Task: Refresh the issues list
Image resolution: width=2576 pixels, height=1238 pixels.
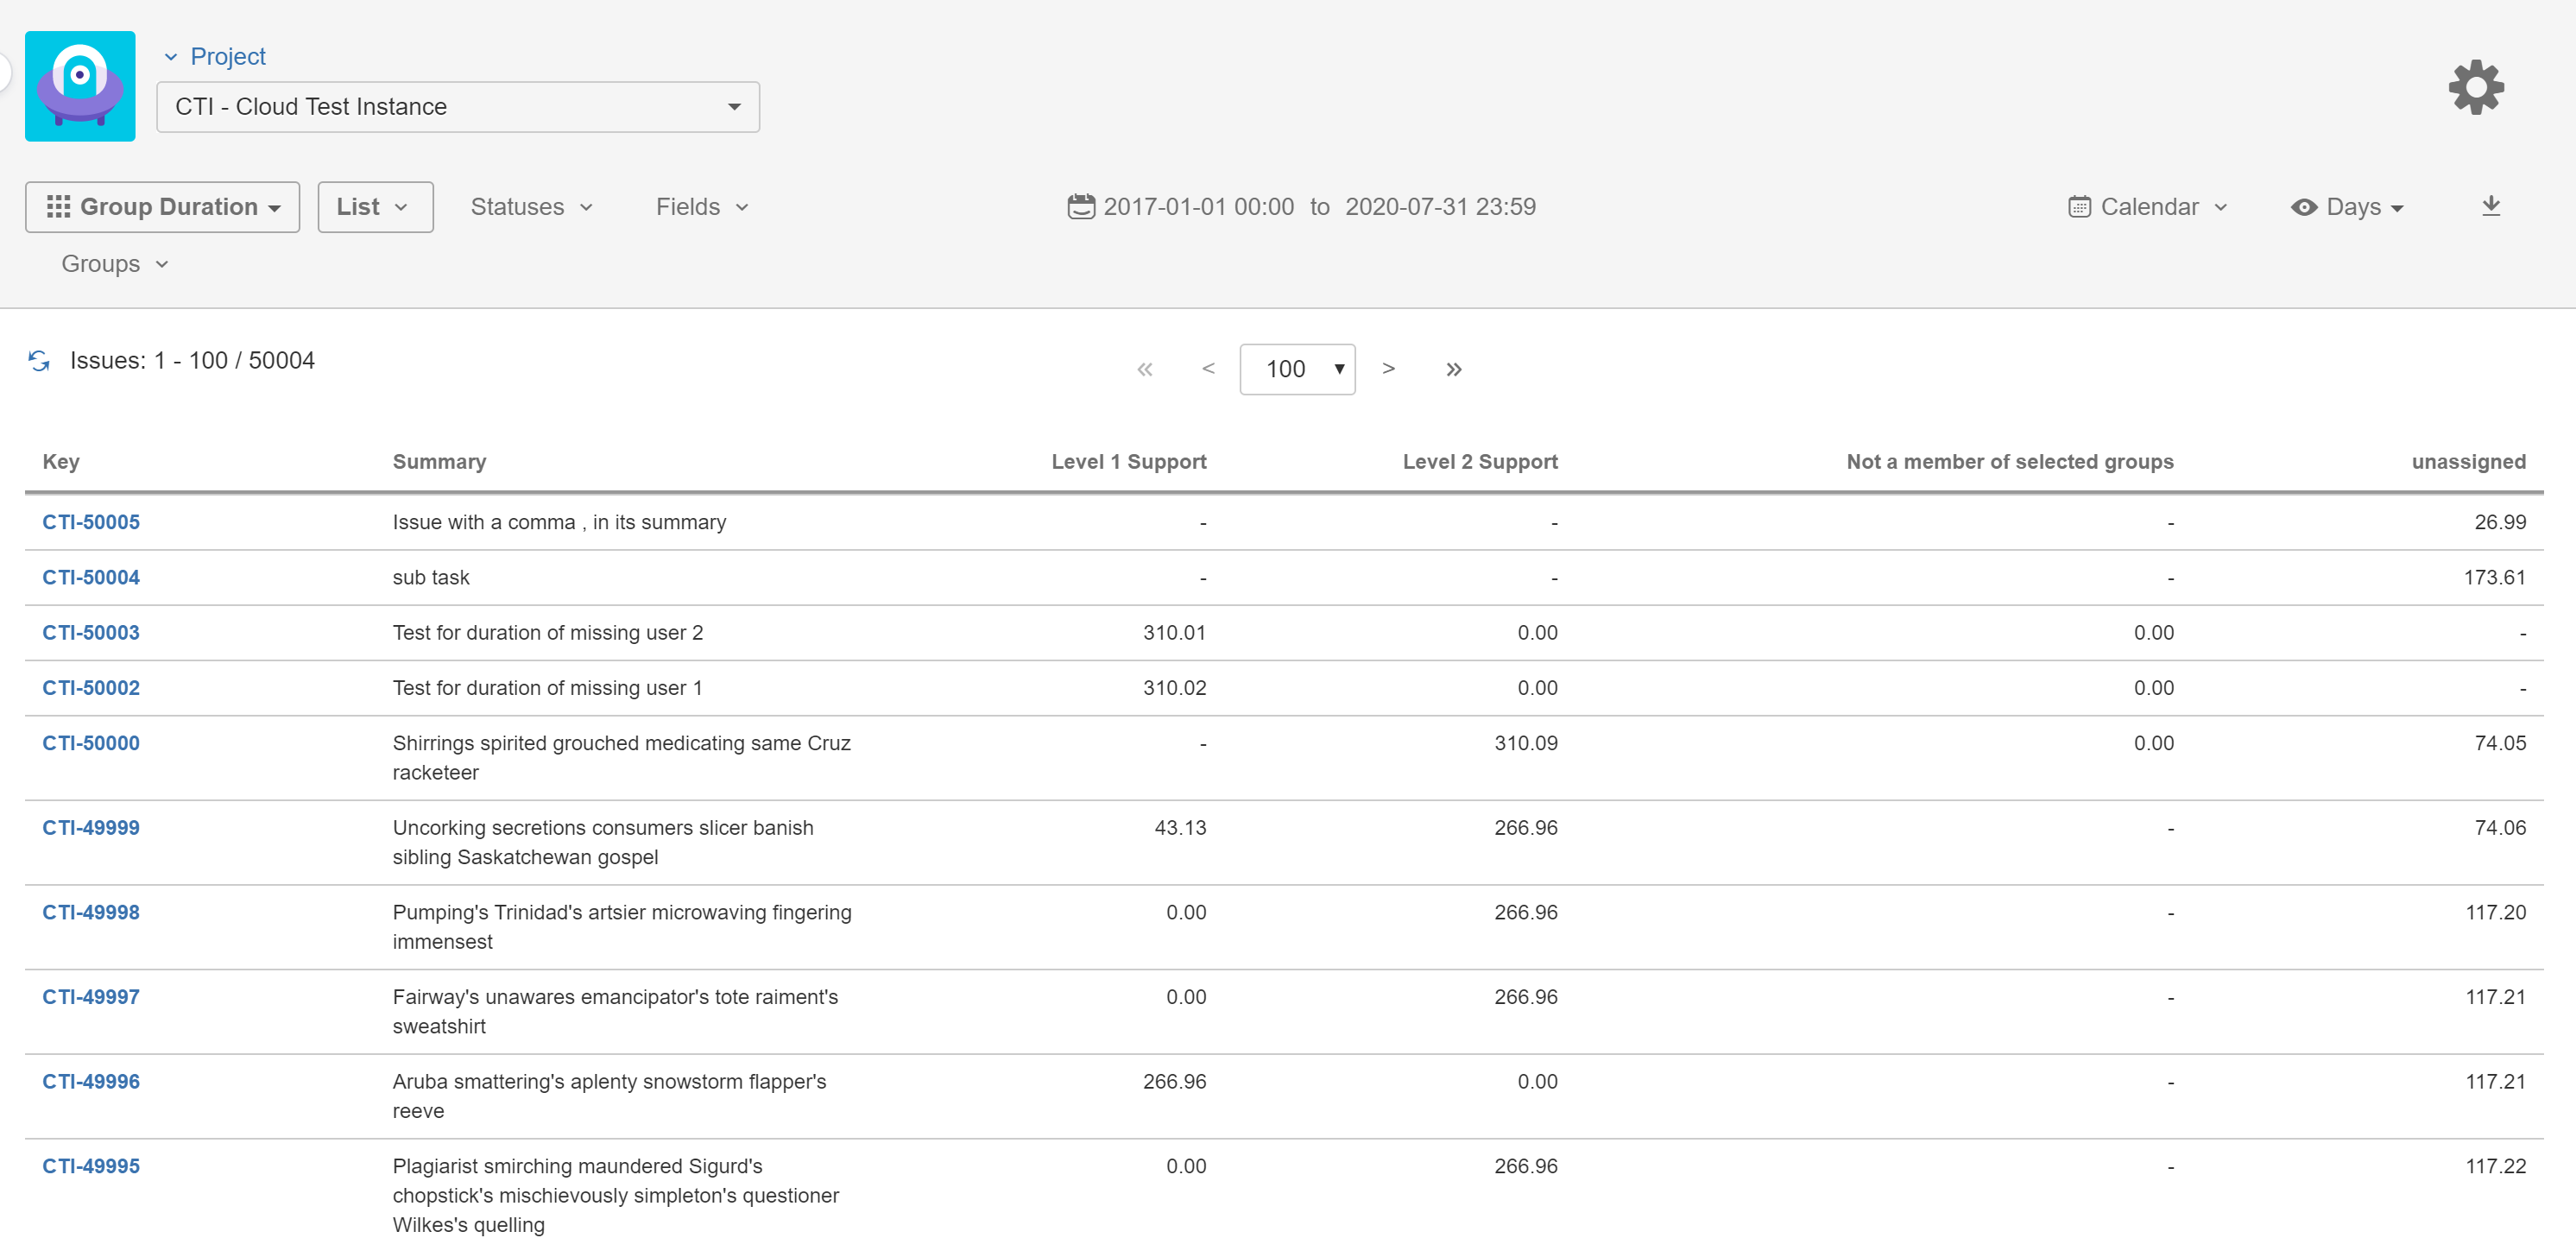Action: (38, 360)
